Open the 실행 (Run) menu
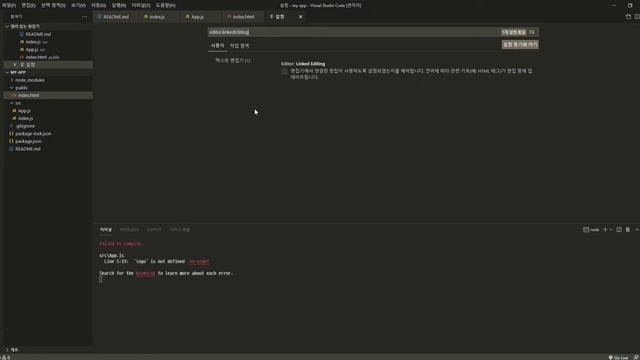Screen dimensions: 640x360 (x=119, y=5)
